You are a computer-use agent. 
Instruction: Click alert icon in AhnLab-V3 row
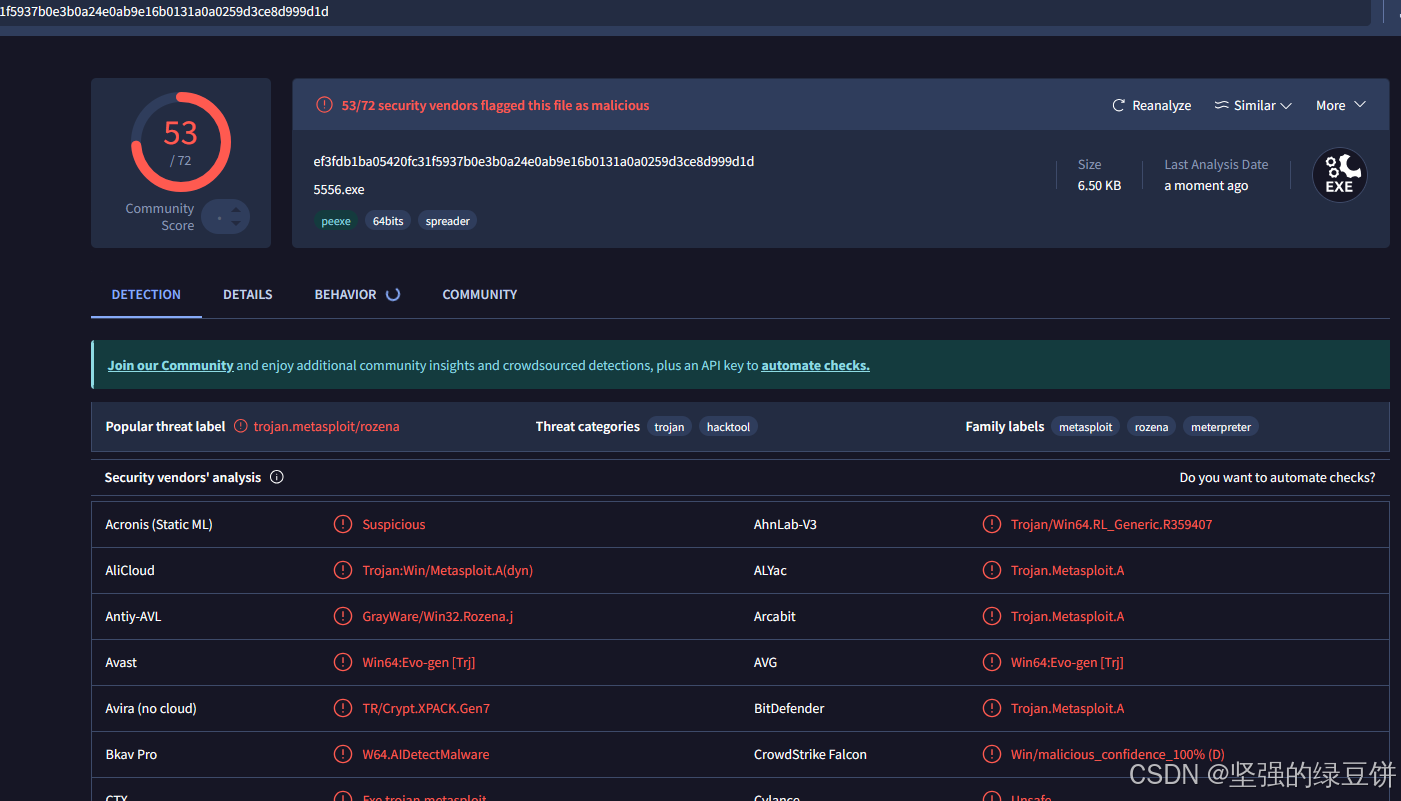click(992, 524)
